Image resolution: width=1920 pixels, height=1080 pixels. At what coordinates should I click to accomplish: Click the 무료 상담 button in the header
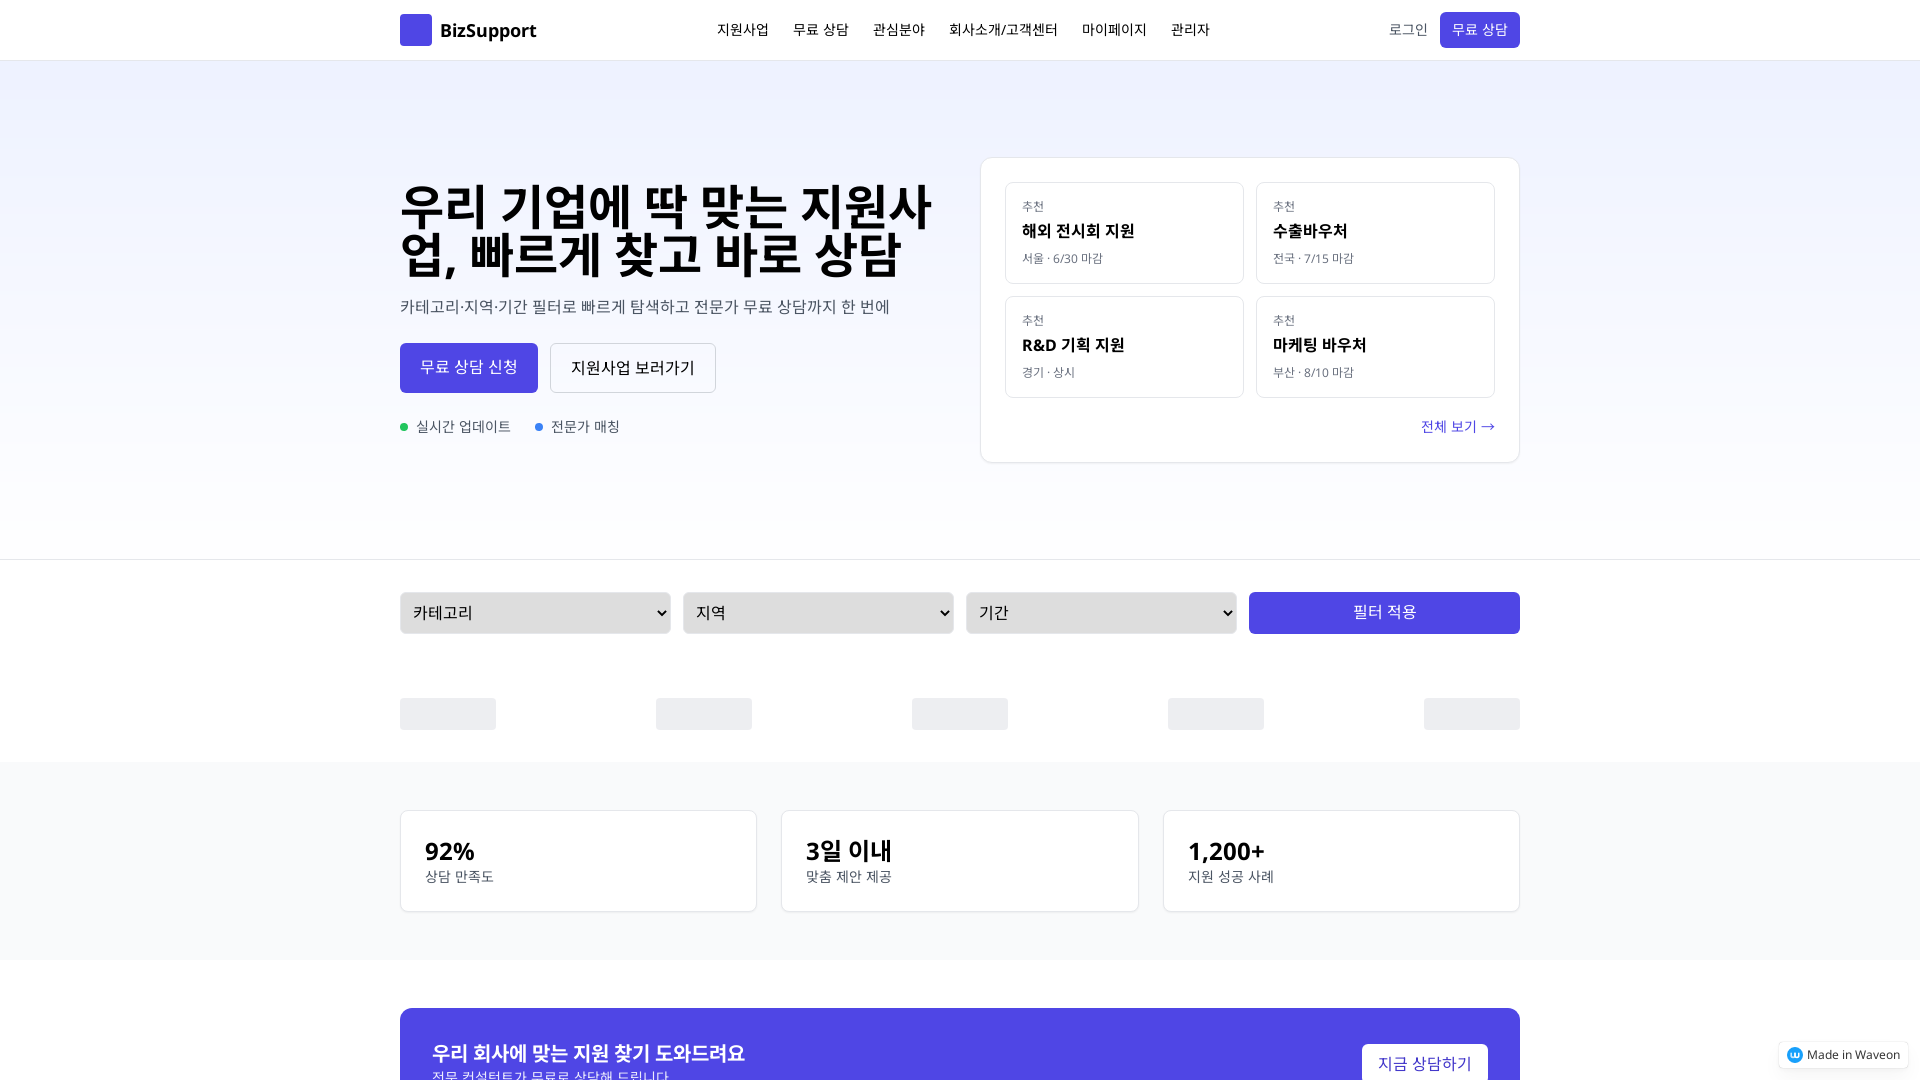[1479, 29]
